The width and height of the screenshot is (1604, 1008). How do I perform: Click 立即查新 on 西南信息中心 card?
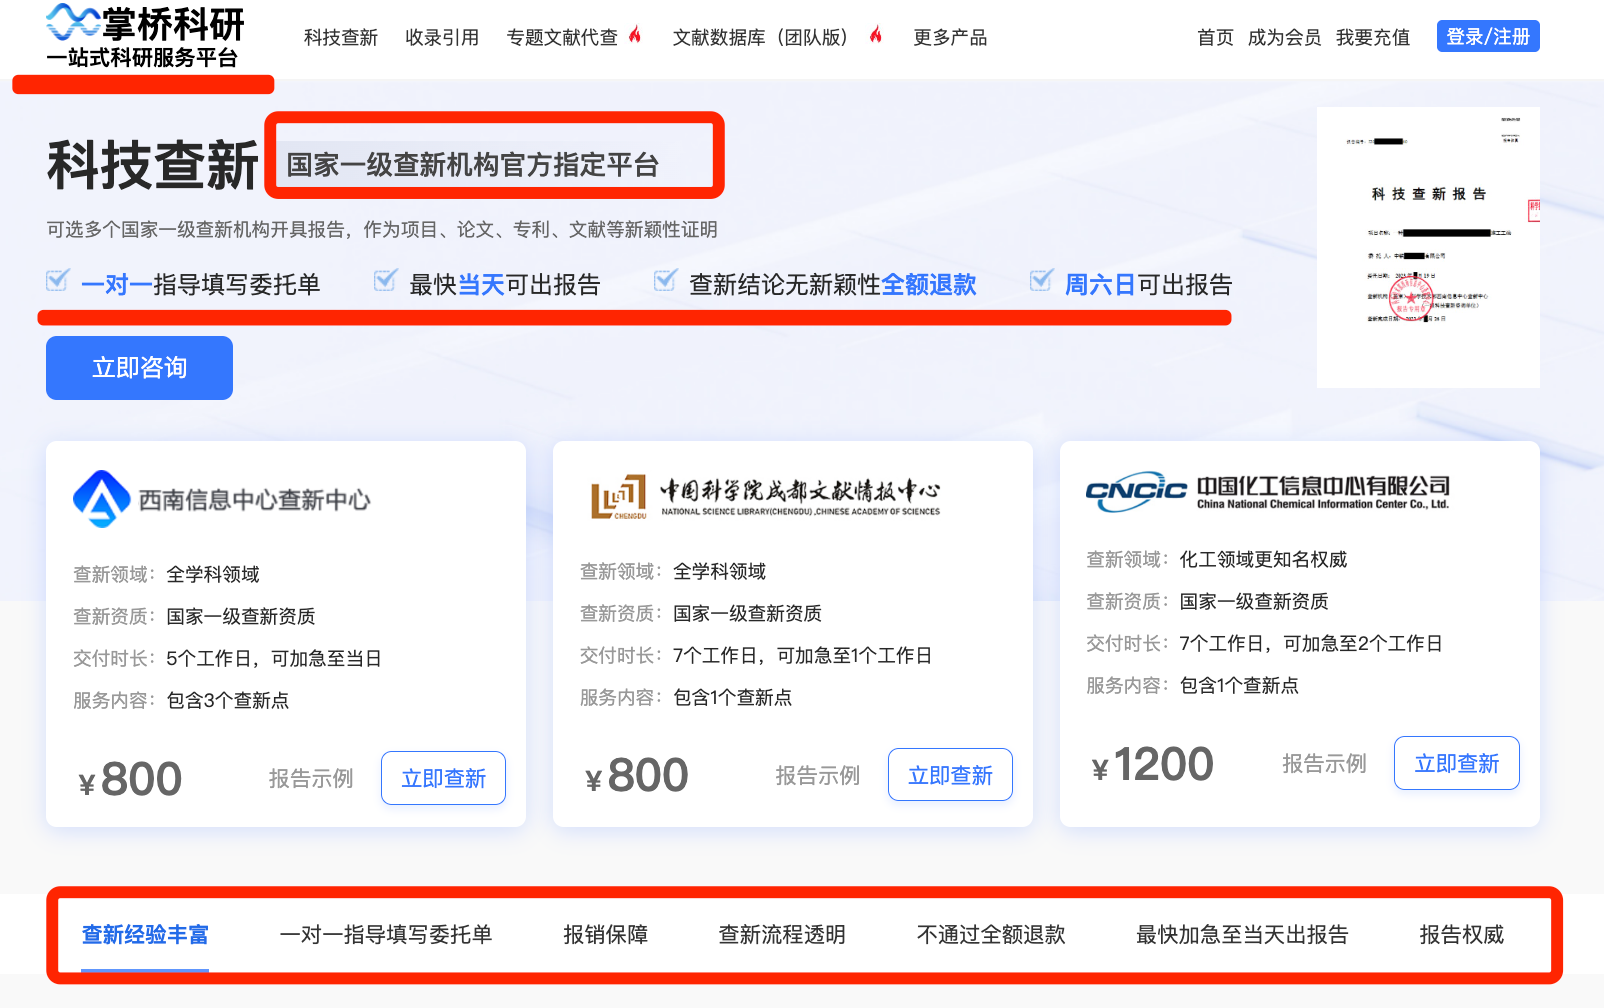[443, 778]
